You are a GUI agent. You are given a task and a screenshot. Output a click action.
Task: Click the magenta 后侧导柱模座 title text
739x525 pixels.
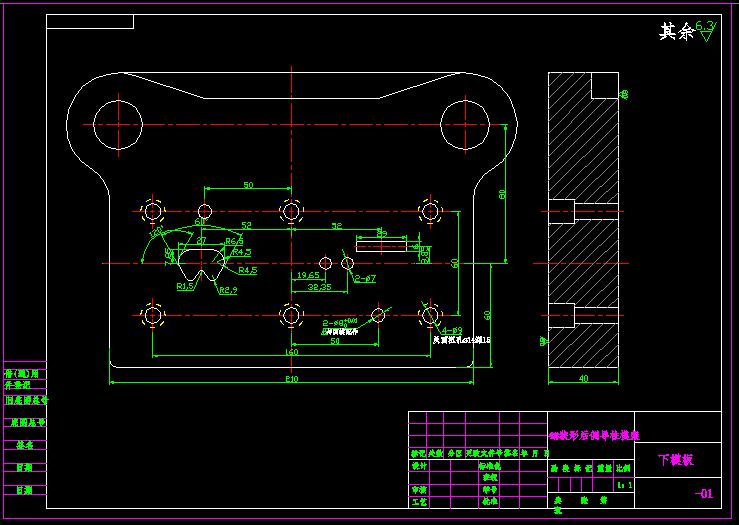click(x=594, y=435)
